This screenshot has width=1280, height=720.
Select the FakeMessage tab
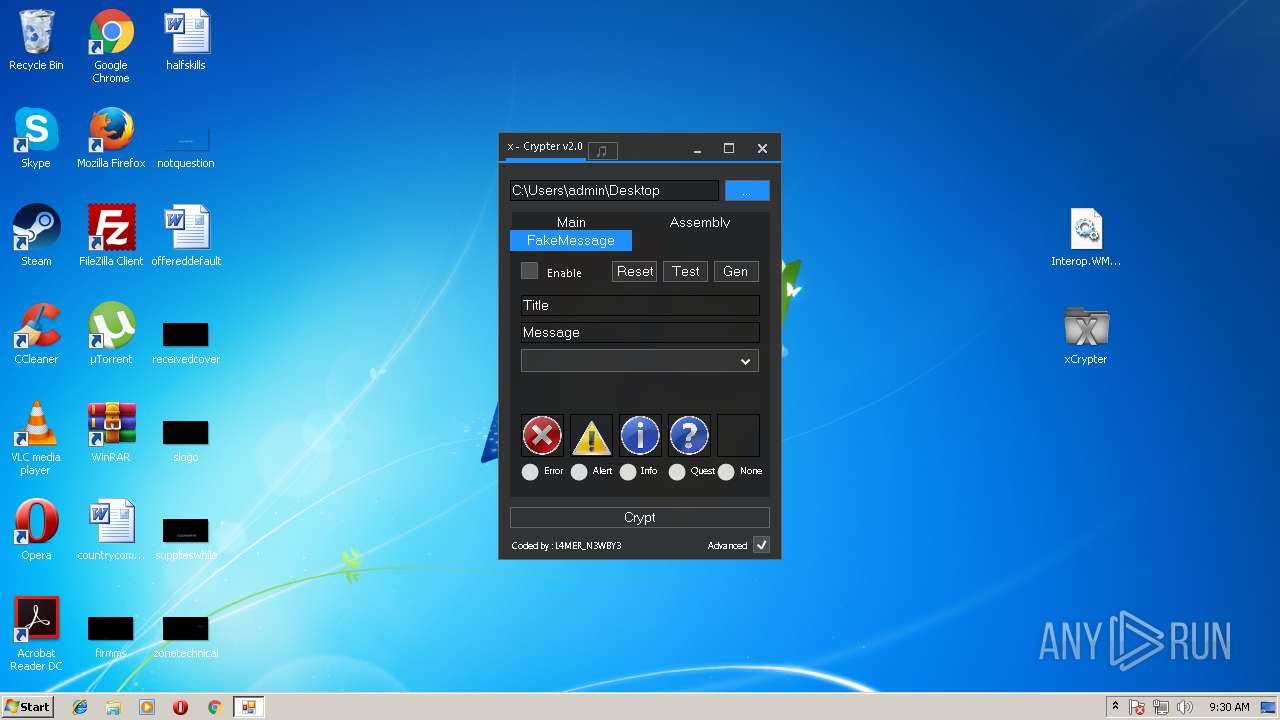[x=571, y=240]
